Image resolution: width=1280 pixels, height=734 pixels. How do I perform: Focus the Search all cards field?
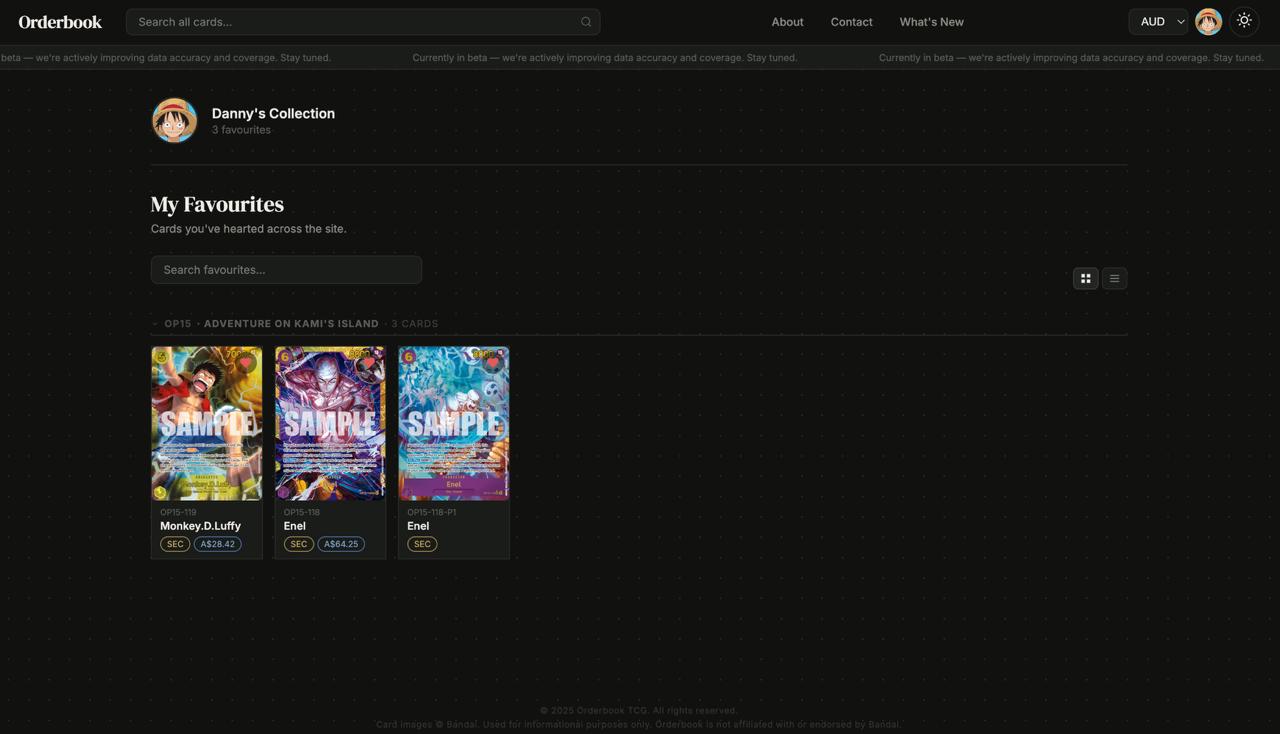pos(363,22)
